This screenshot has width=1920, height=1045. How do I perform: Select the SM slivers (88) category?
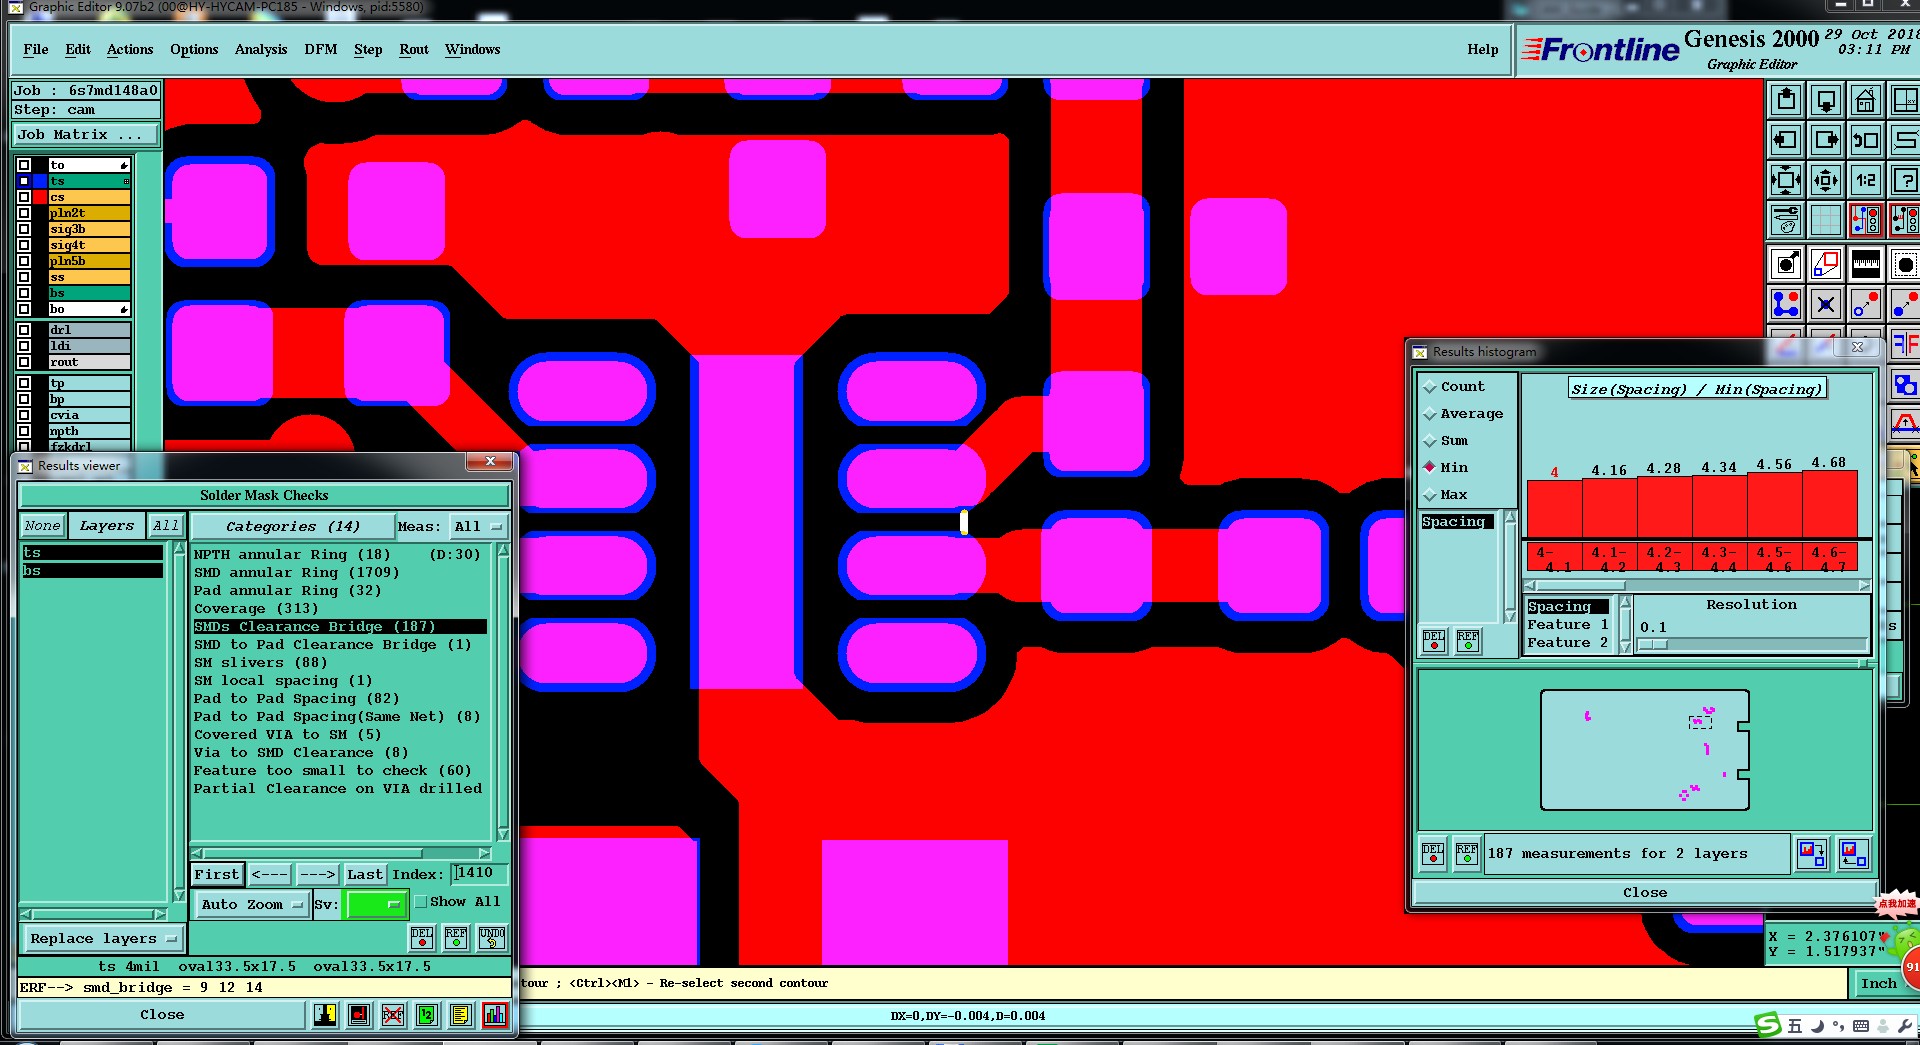(261, 663)
